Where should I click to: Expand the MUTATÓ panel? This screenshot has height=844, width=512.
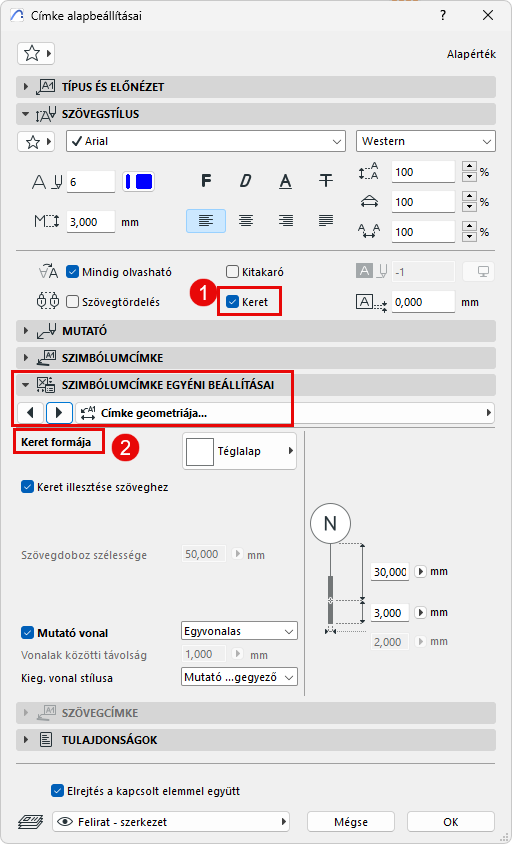256,330
